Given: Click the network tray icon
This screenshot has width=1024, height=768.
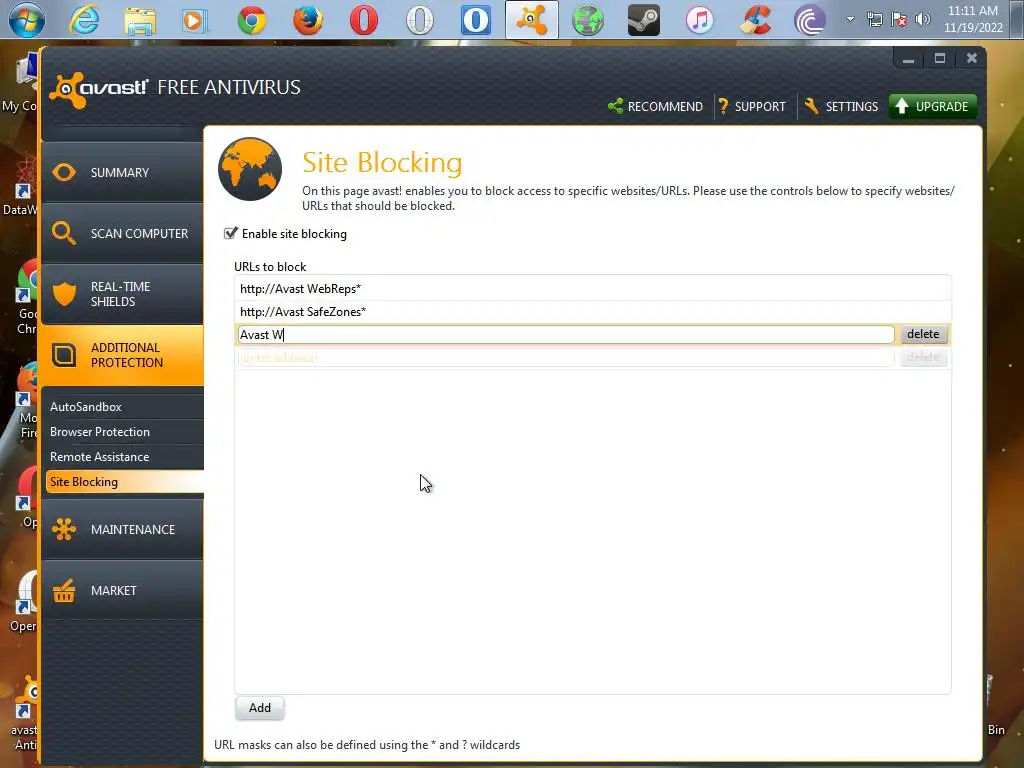Looking at the screenshot, I should (874, 19).
